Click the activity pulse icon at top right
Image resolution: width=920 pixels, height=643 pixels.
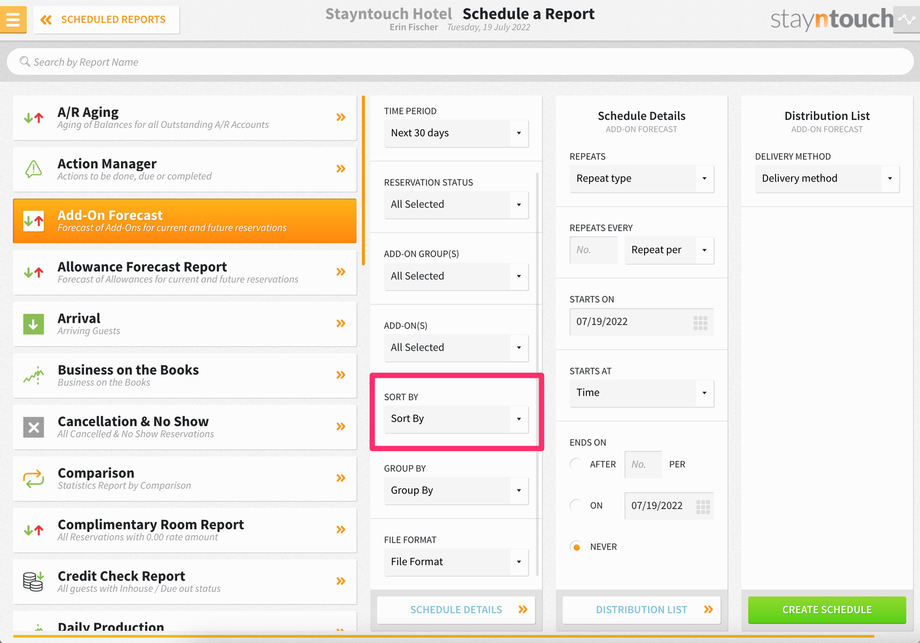click(907, 19)
